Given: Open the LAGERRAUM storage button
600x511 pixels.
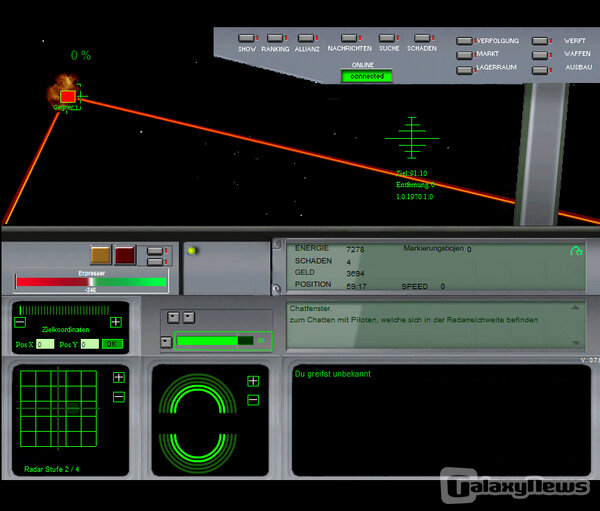Looking at the screenshot, I should (464, 70).
